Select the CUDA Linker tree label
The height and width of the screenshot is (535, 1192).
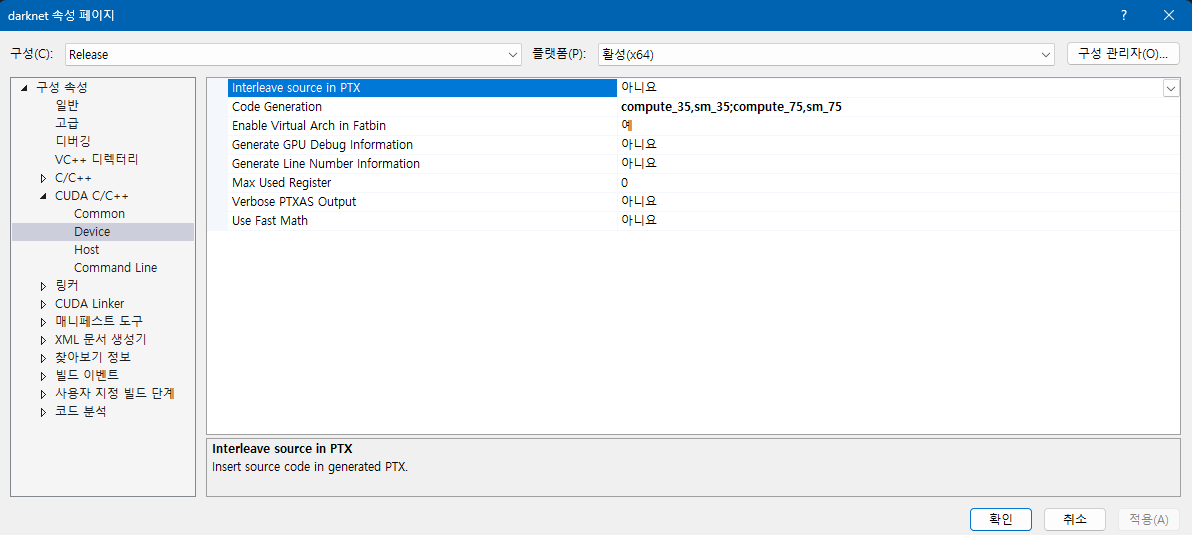tap(90, 304)
